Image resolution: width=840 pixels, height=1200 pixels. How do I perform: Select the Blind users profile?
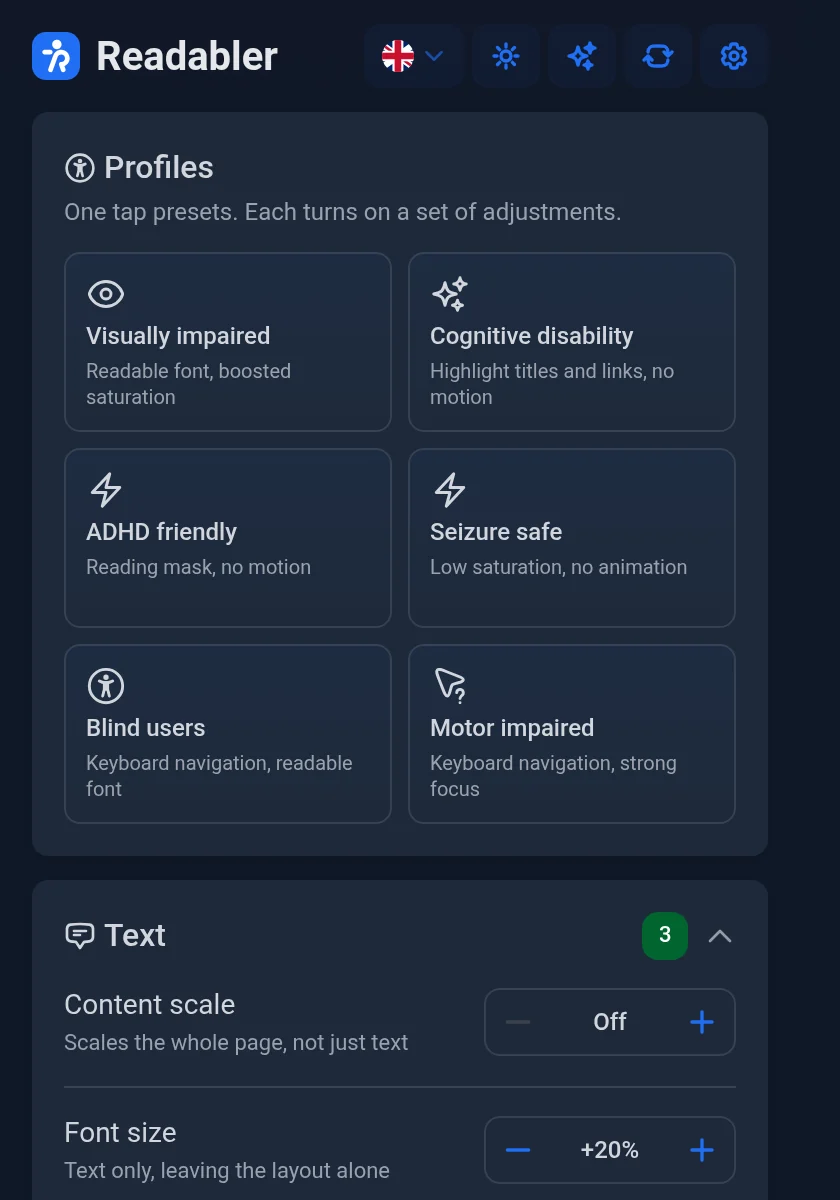228,734
